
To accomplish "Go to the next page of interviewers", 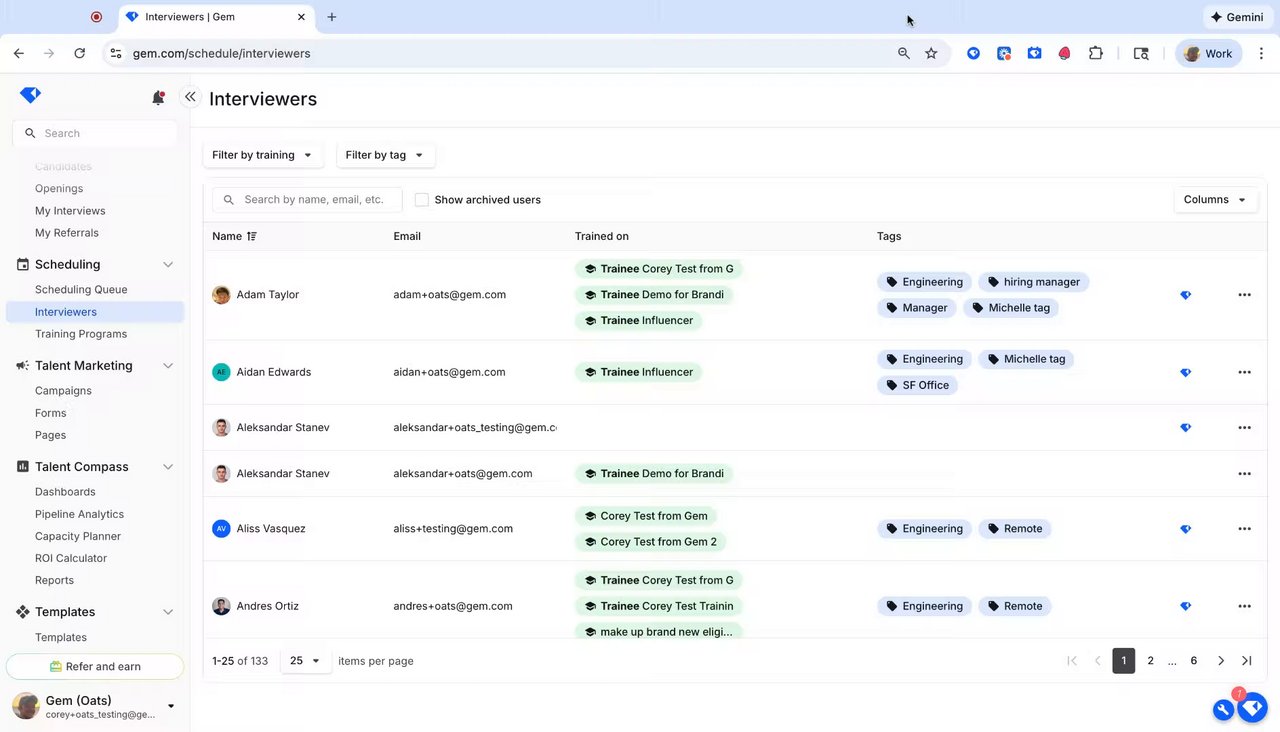I will 1221,661.
